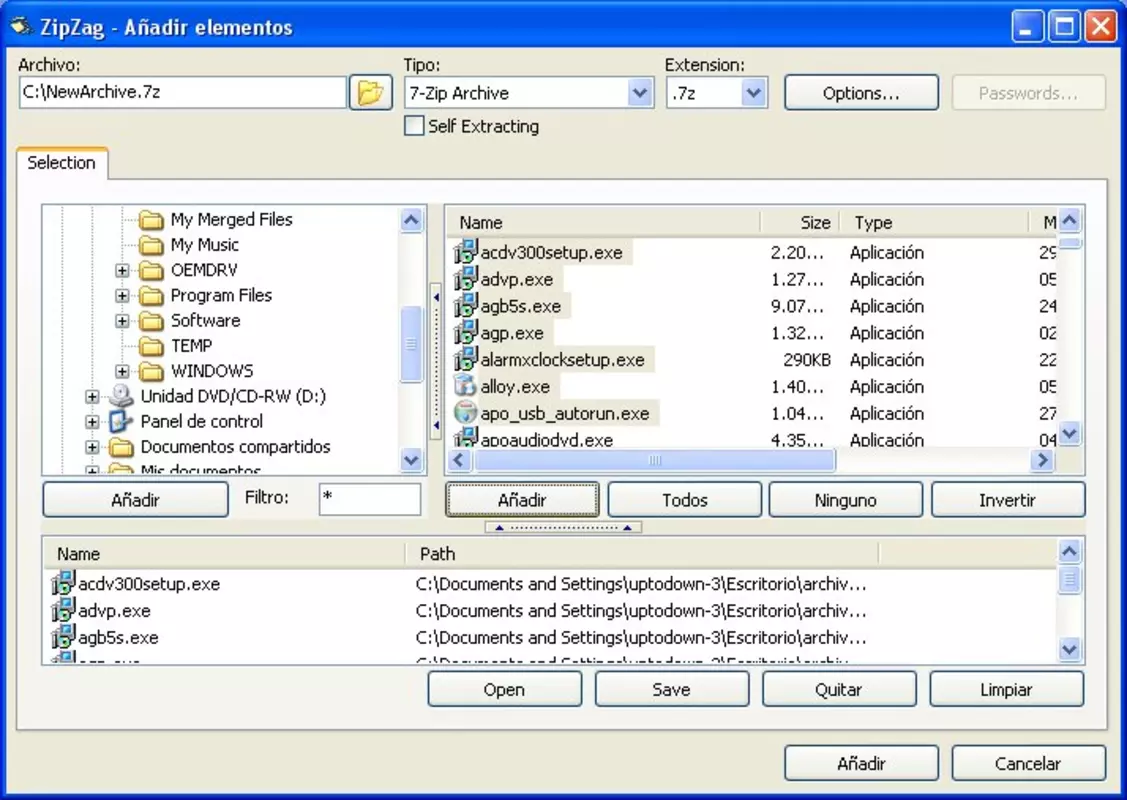Screen dimensions: 1127x800
Task: Click the alarmxclocksetup.exe file icon
Action: click(466, 359)
